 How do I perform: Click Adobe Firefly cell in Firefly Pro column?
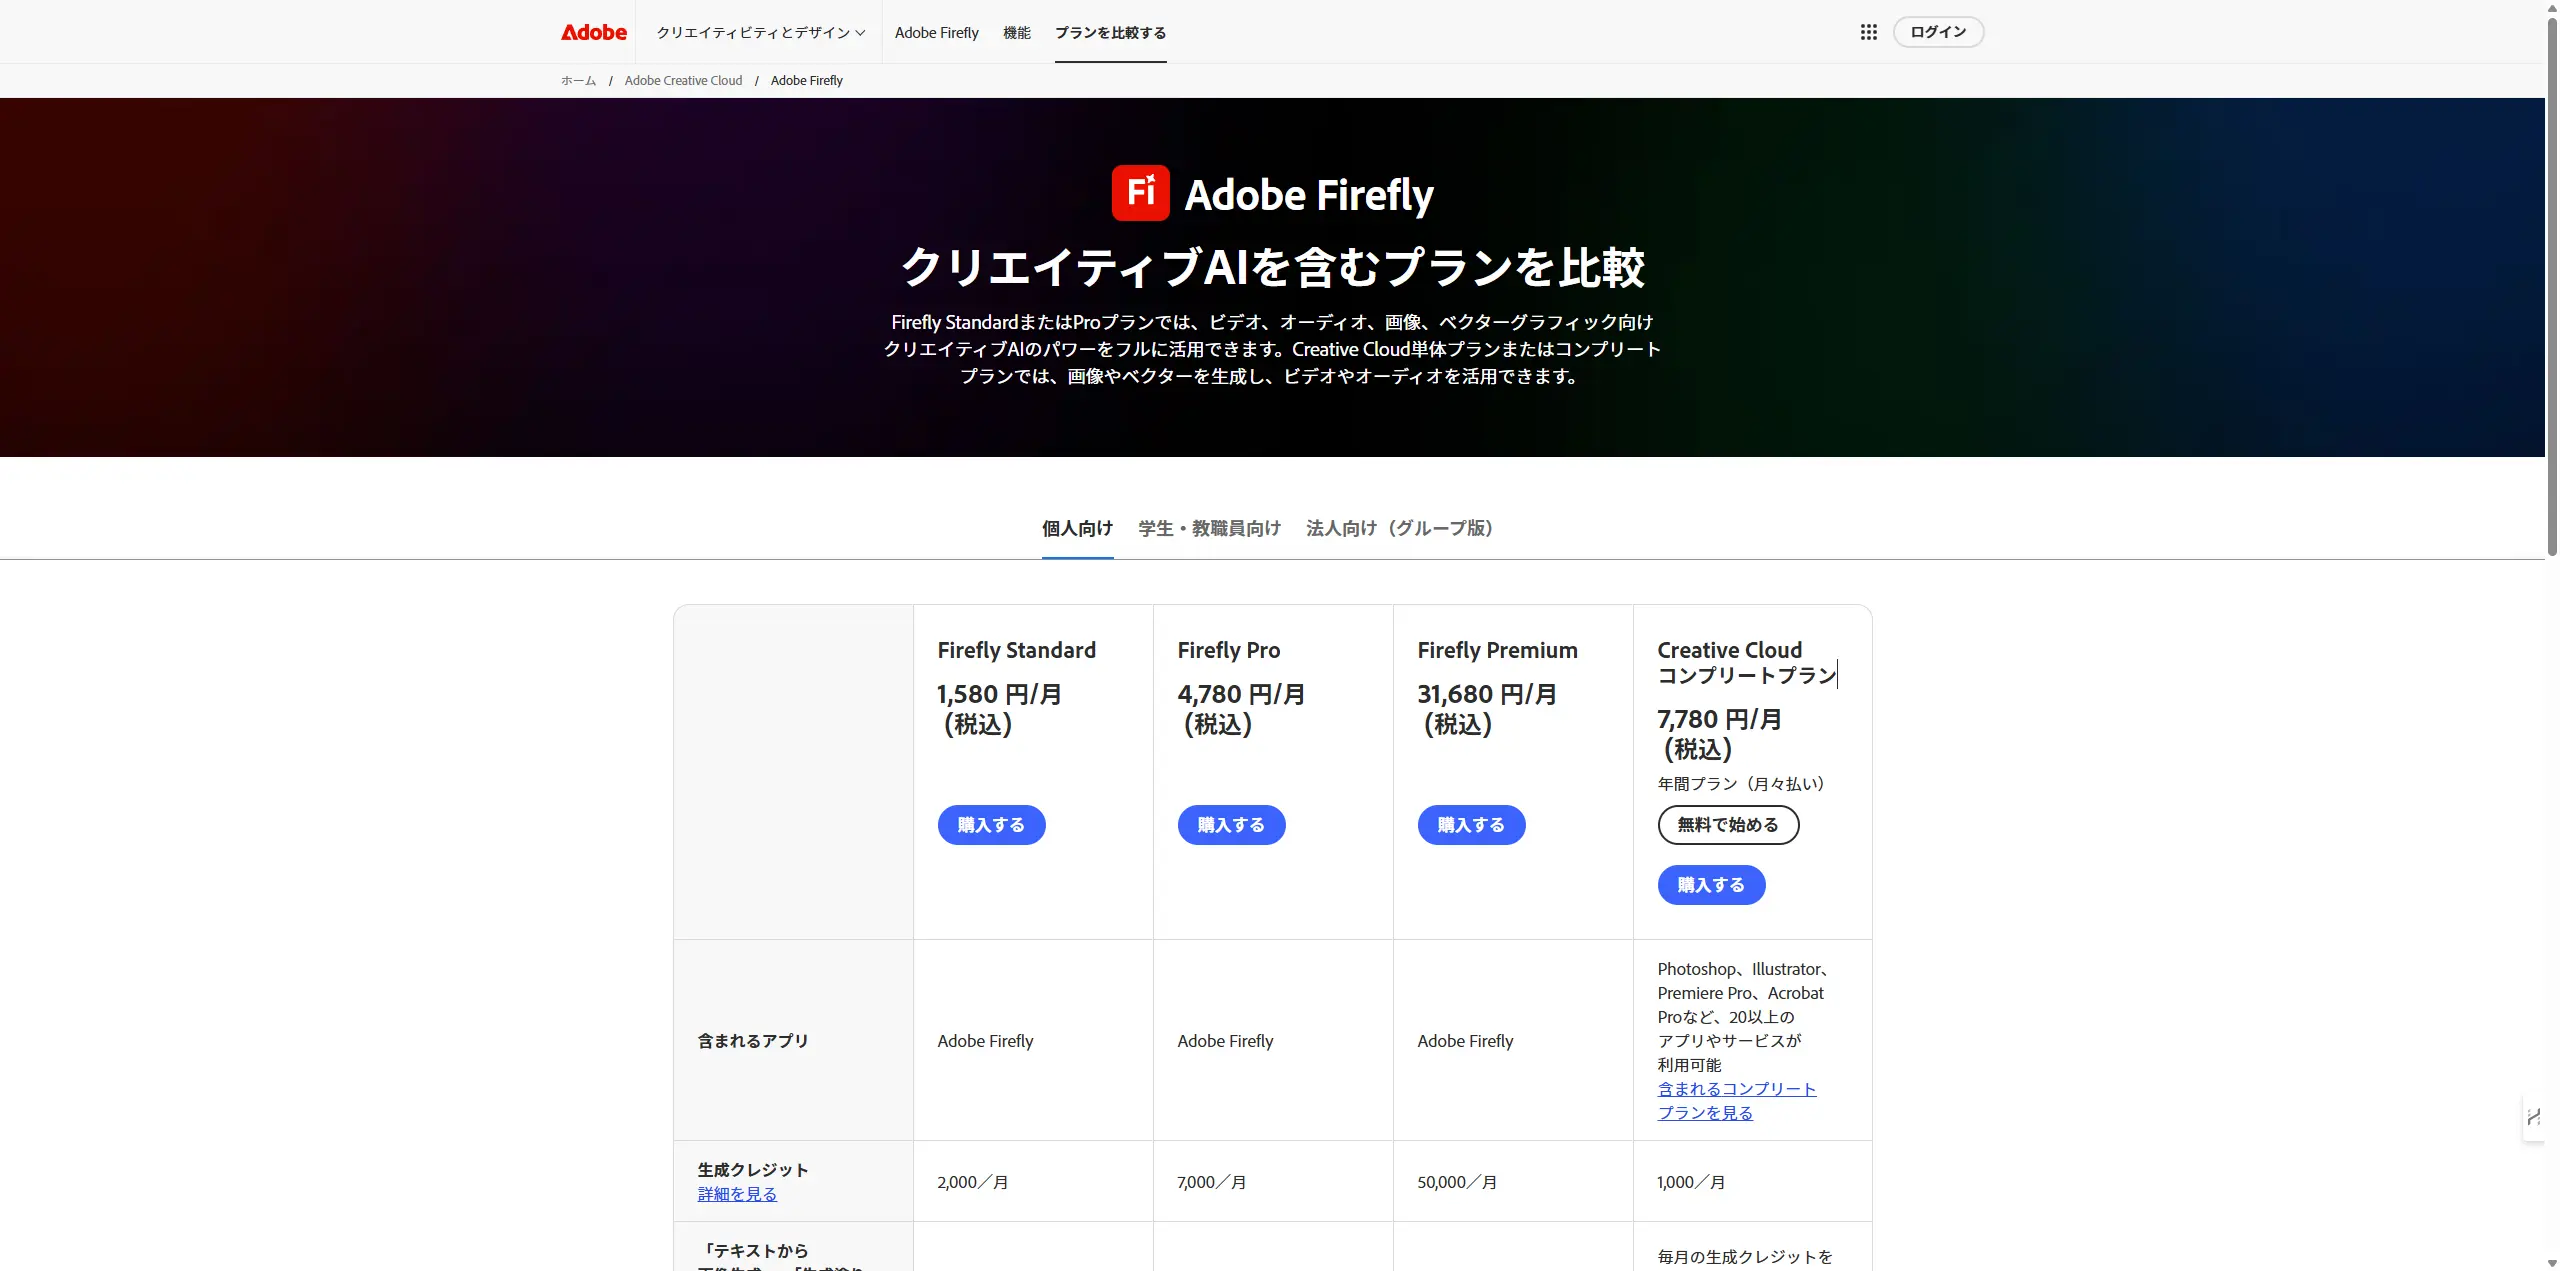tap(1225, 1041)
